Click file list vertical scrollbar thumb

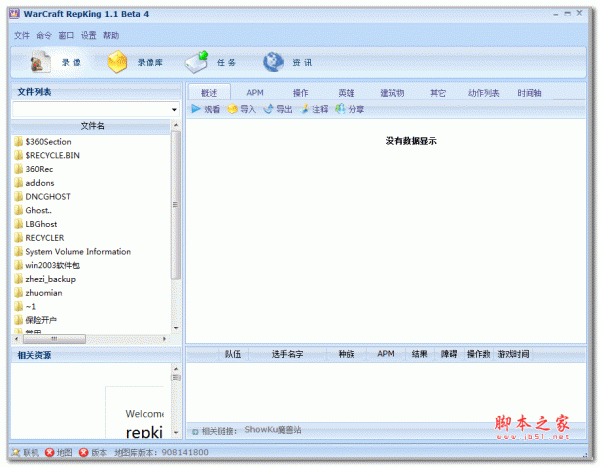click(176, 205)
